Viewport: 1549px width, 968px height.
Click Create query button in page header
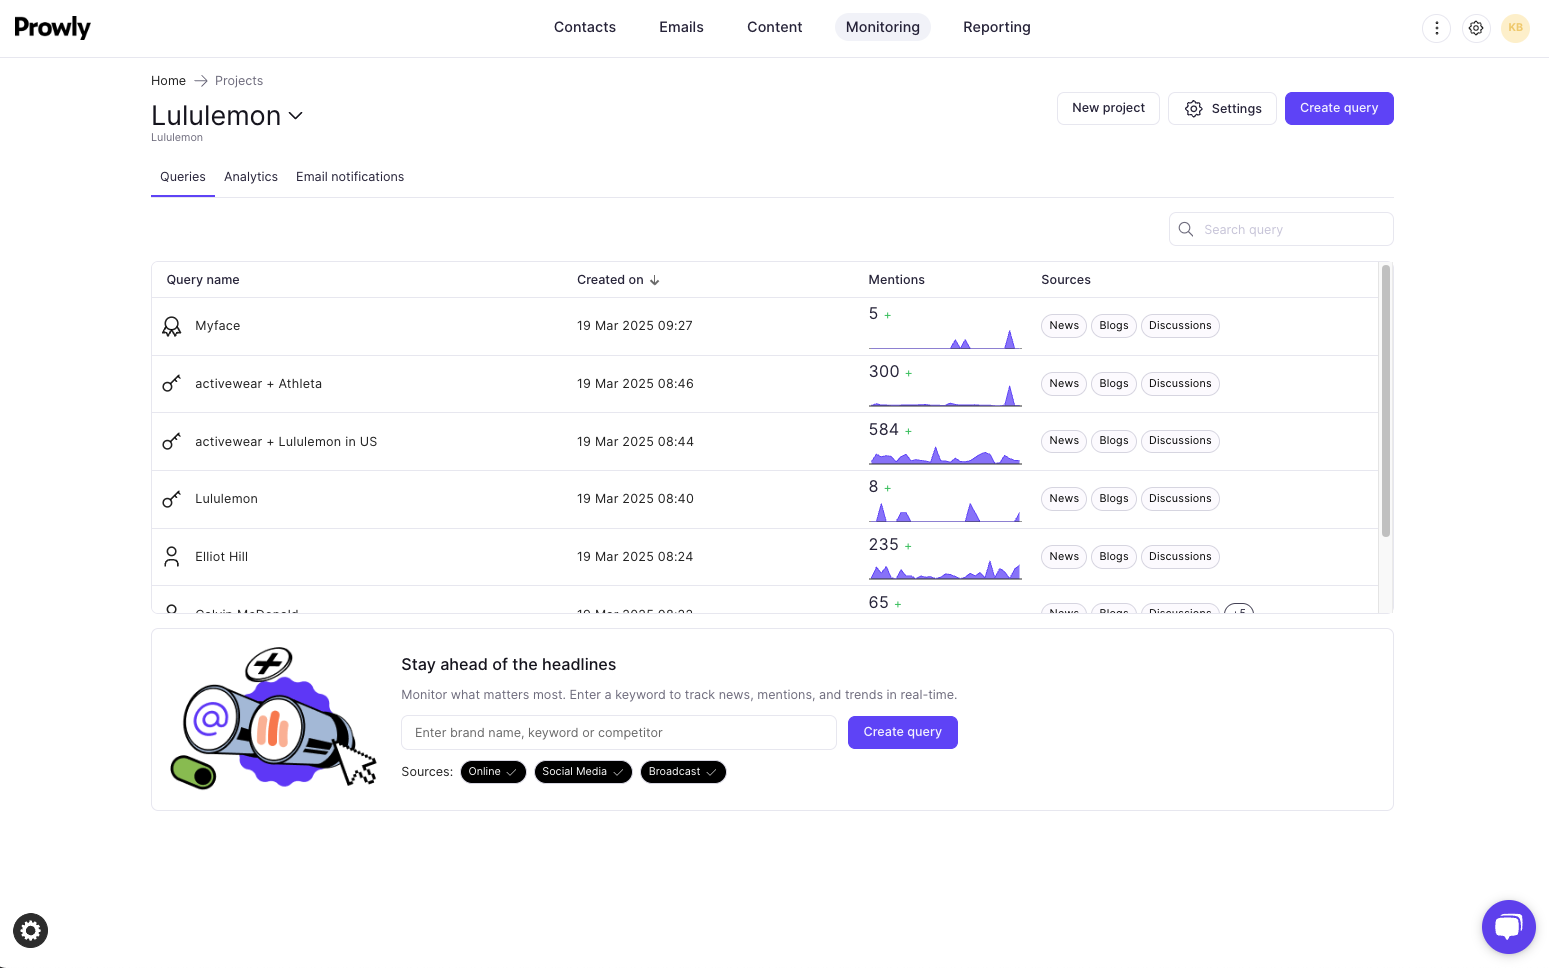(1339, 108)
